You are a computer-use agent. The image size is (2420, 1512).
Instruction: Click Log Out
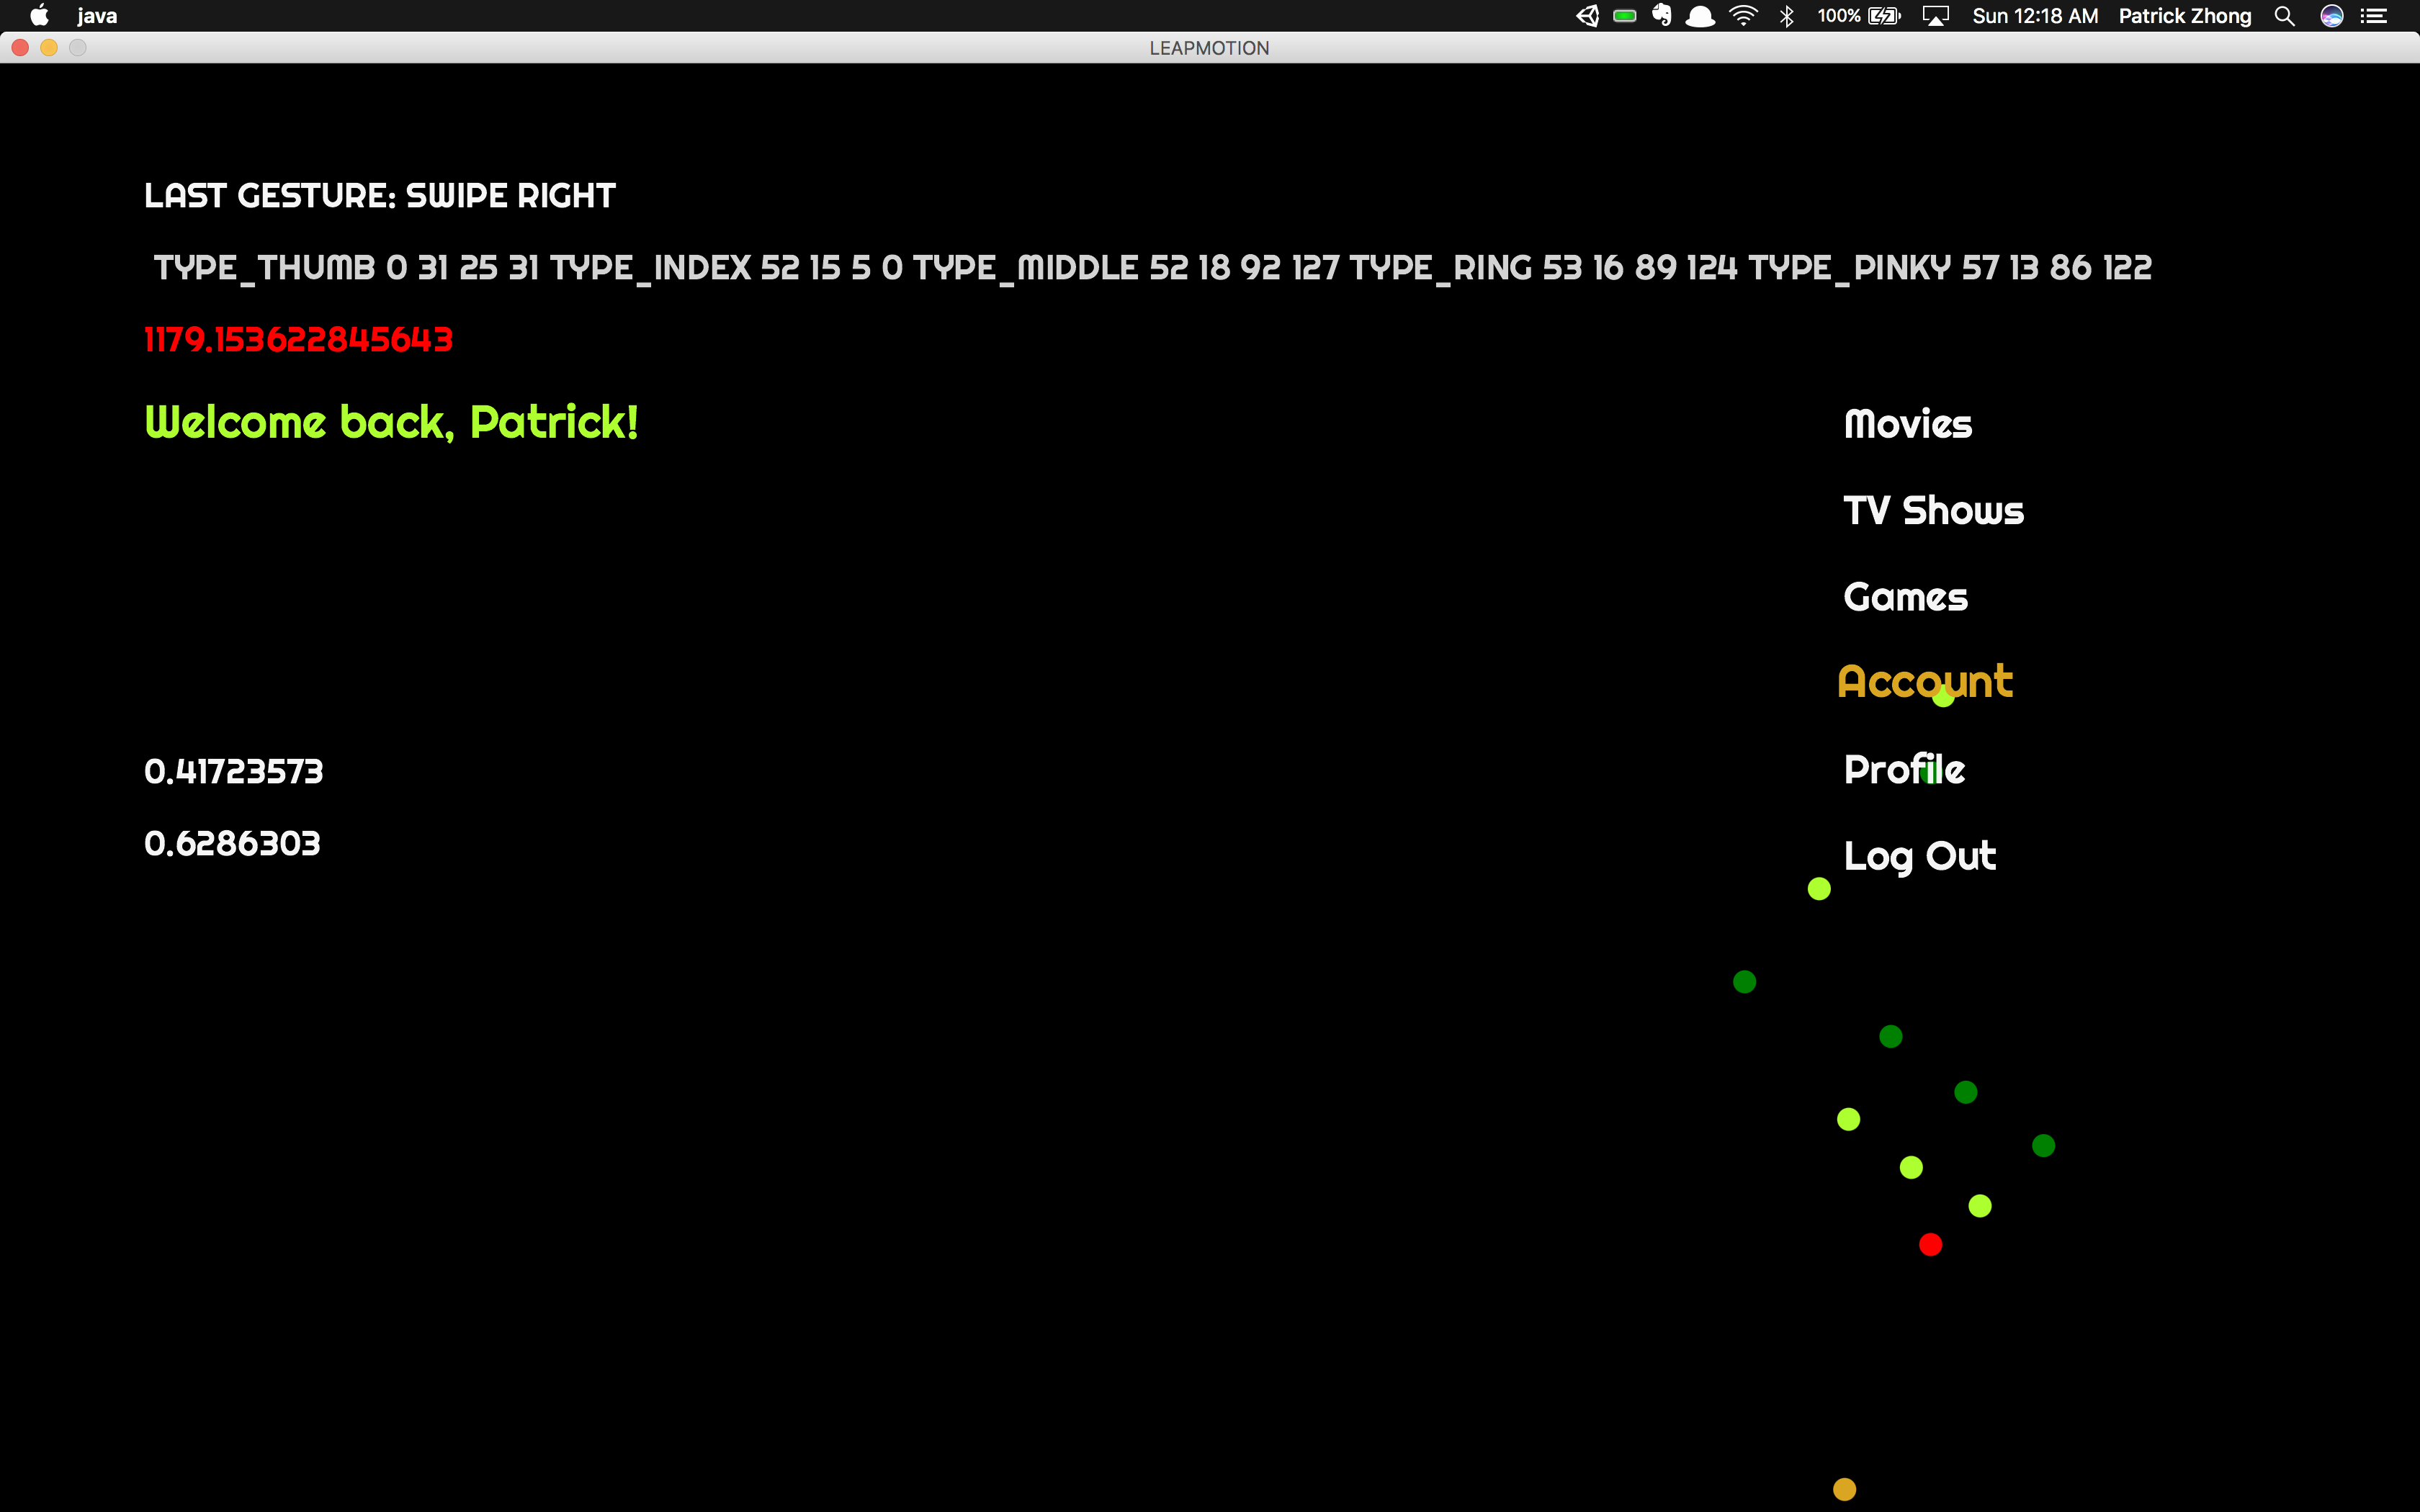click(1919, 856)
